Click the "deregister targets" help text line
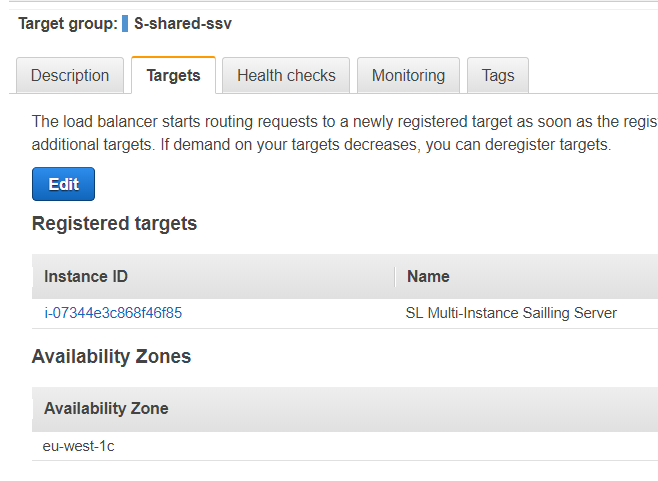Screen dimensions: 658x481 tap(320, 145)
